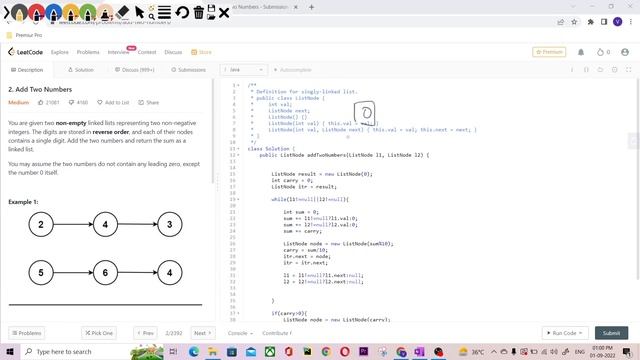Click the Pick One button
Image resolution: width=640 pixels, height=360 pixels.
point(99,333)
